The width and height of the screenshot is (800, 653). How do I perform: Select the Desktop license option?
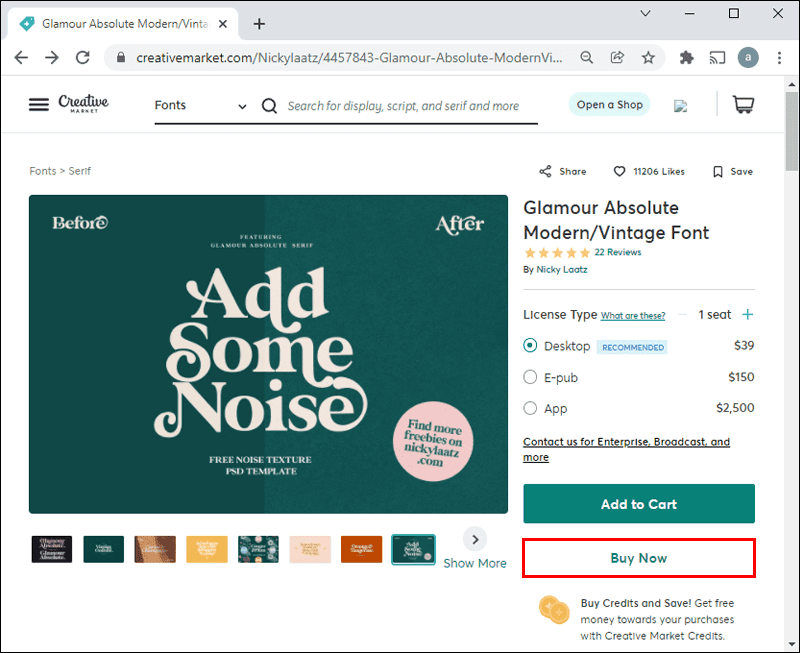[x=530, y=346]
